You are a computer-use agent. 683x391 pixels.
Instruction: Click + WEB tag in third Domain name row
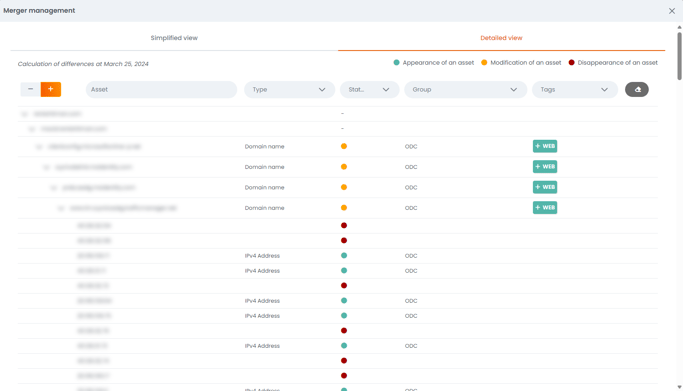545,187
